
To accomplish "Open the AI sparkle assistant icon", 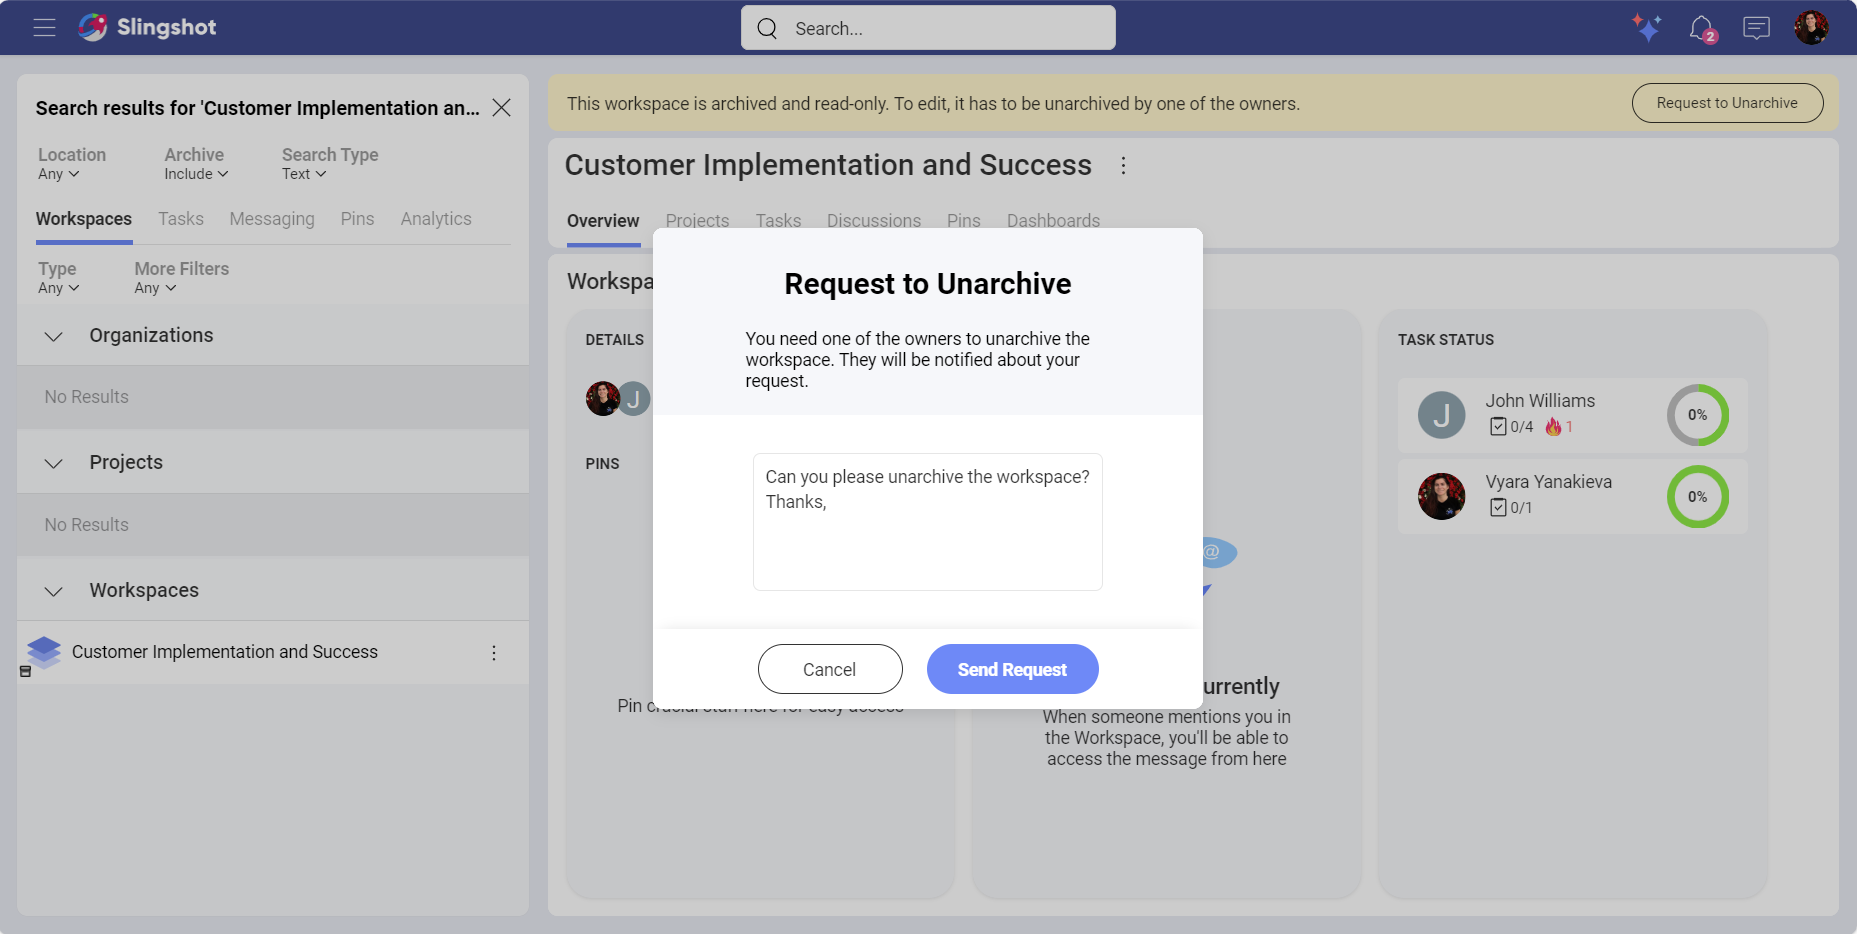I will 1646,28.
